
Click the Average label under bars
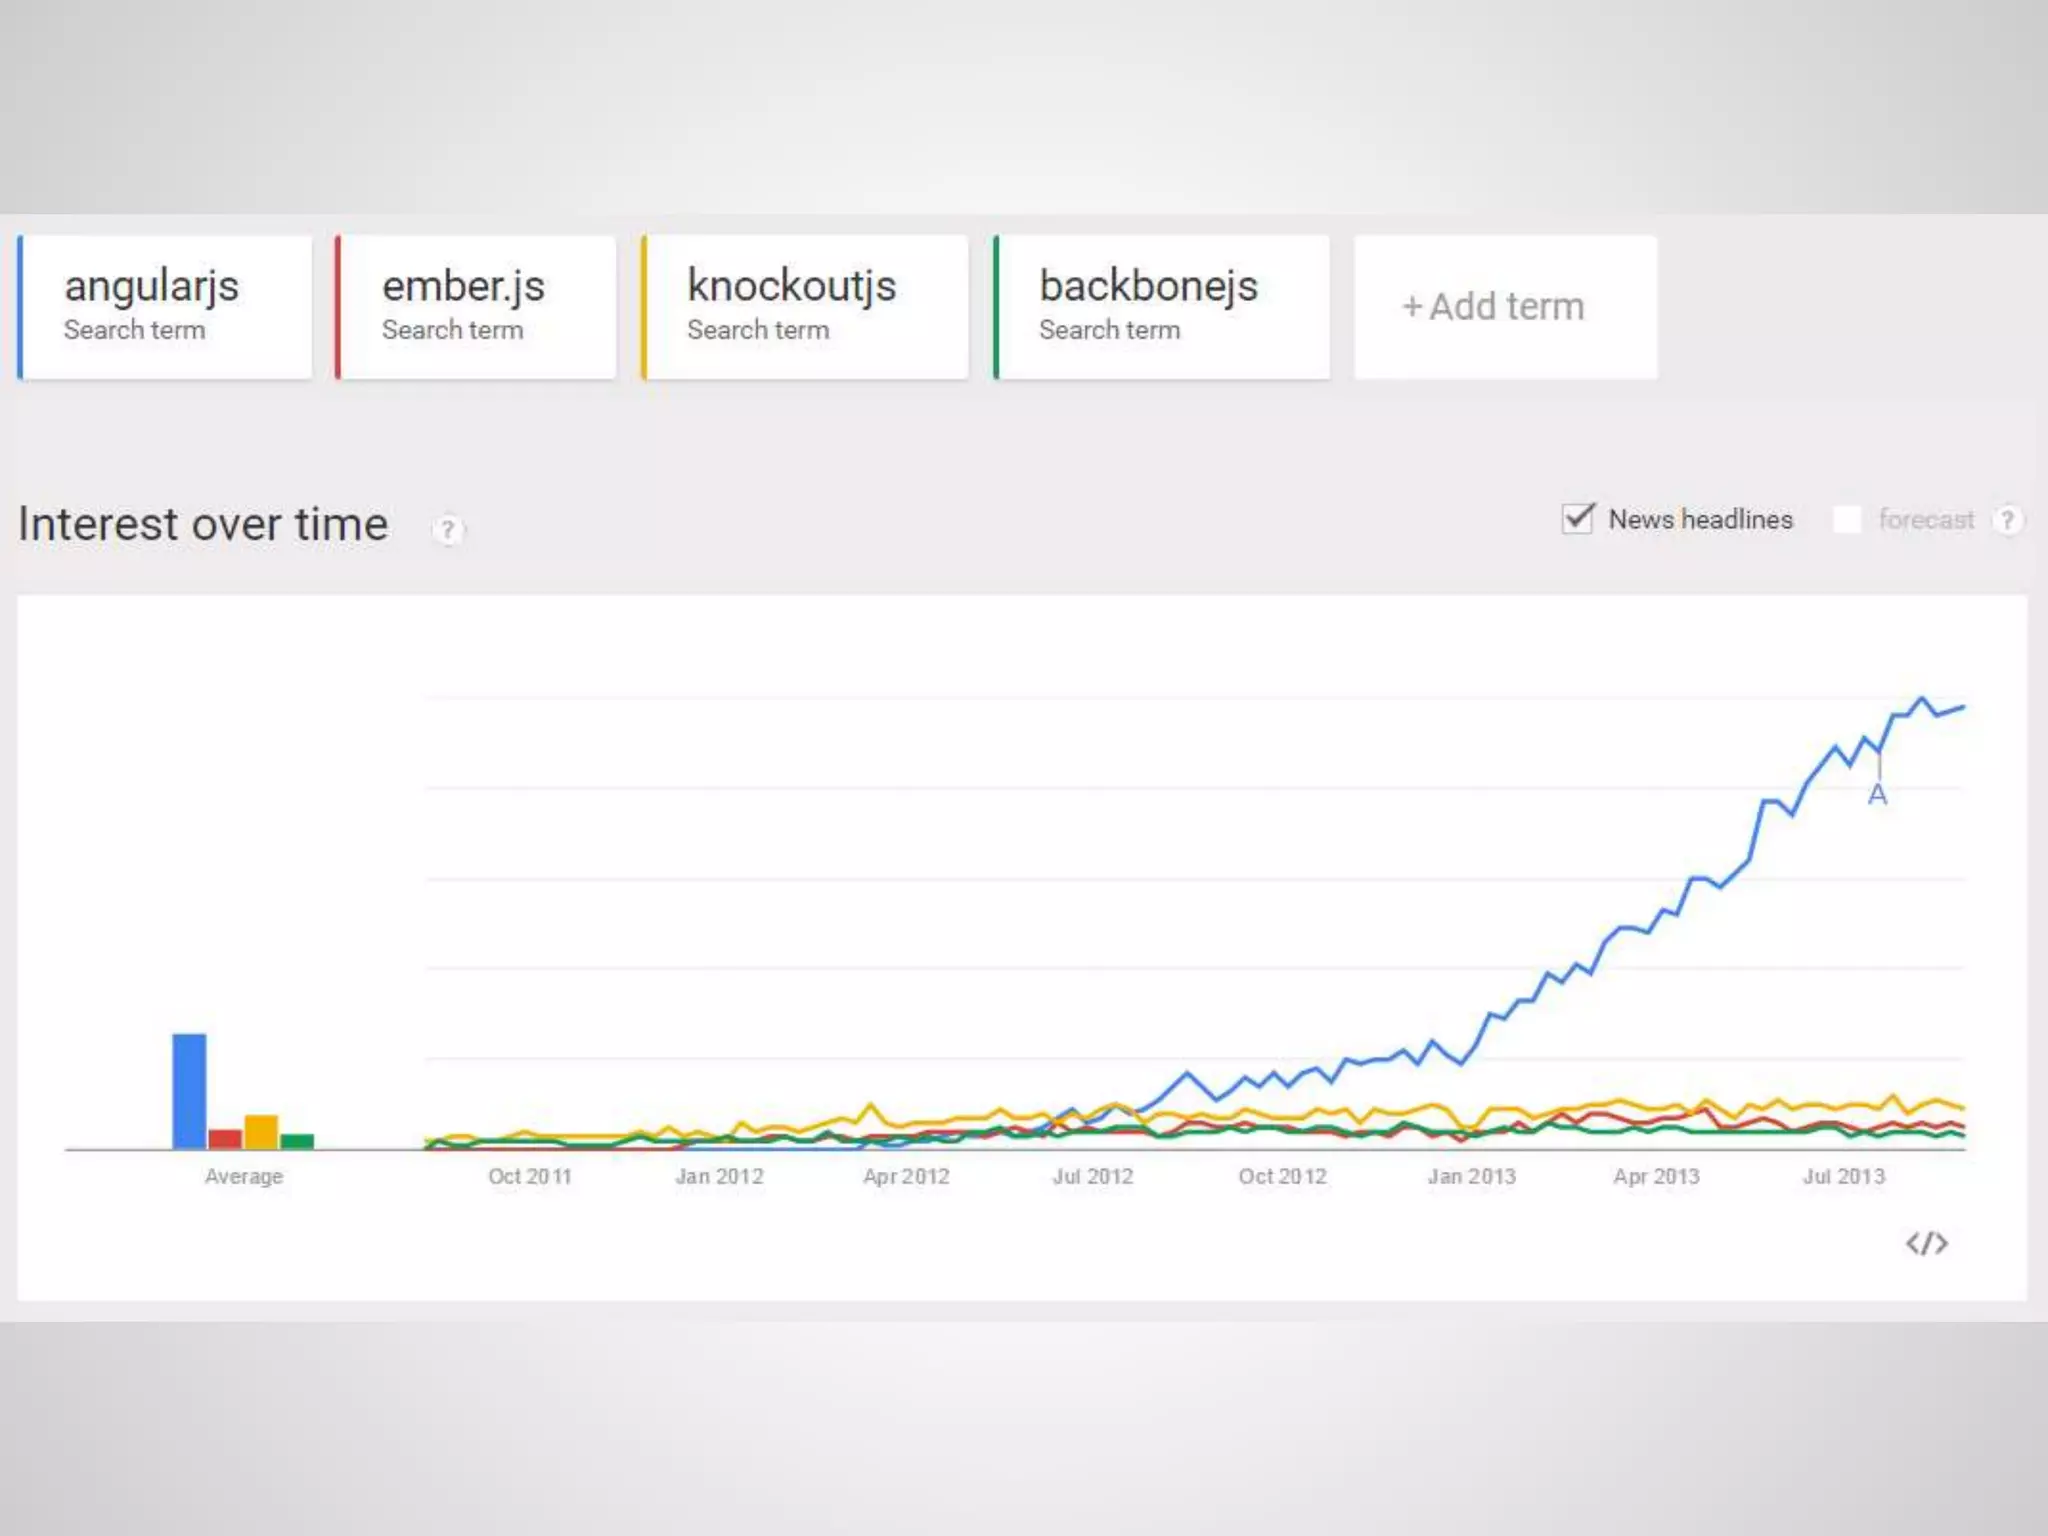coord(244,1177)
